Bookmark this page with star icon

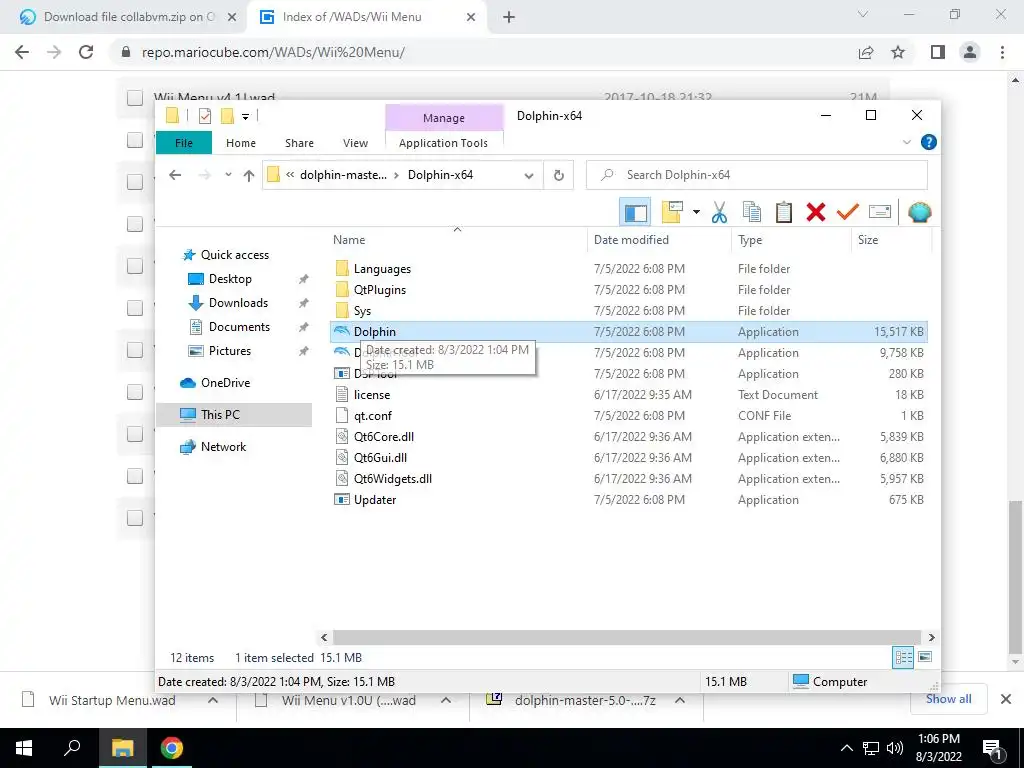(898, 52)
